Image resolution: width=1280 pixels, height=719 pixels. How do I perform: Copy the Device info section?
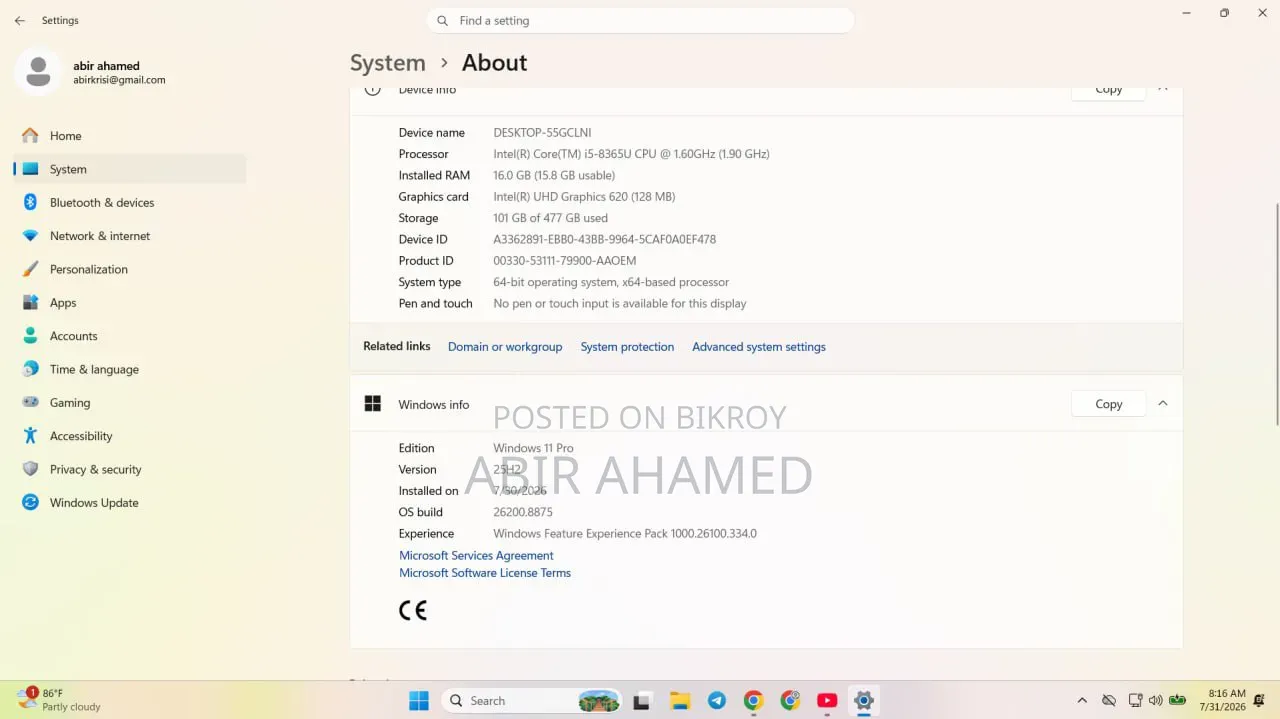tap(1108, 90)
